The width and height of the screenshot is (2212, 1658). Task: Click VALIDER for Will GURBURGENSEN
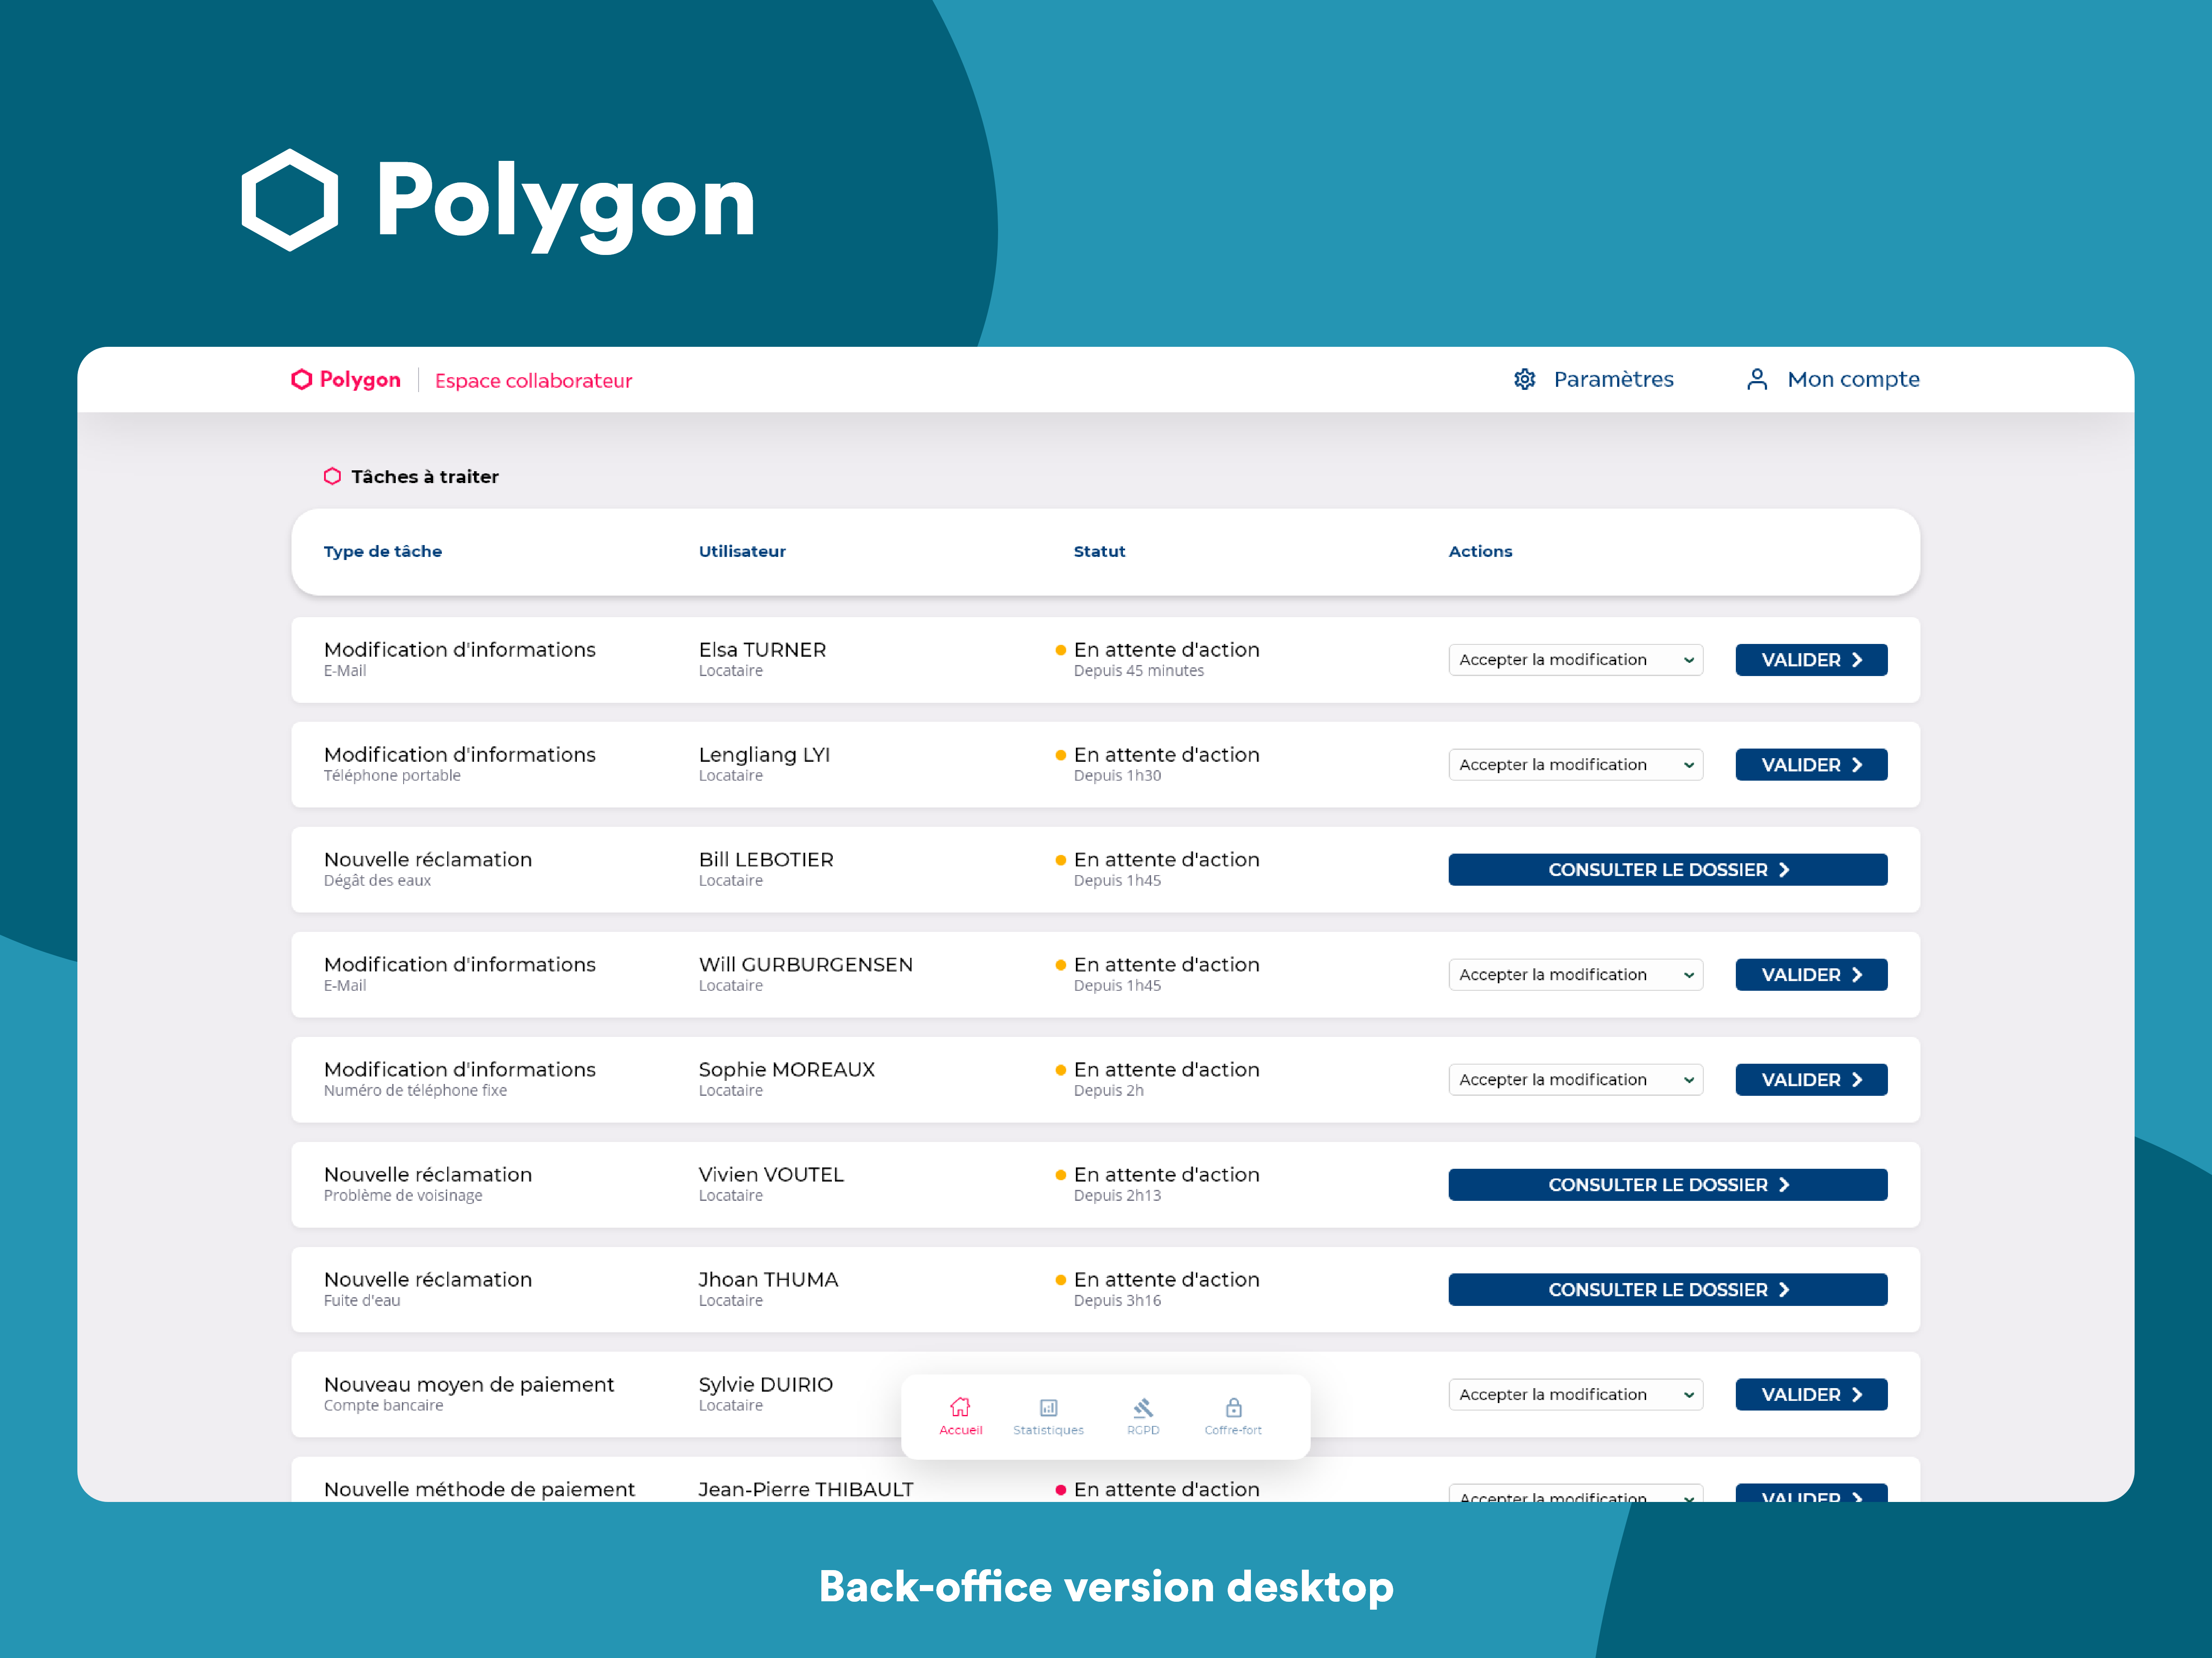[1811, 975]
